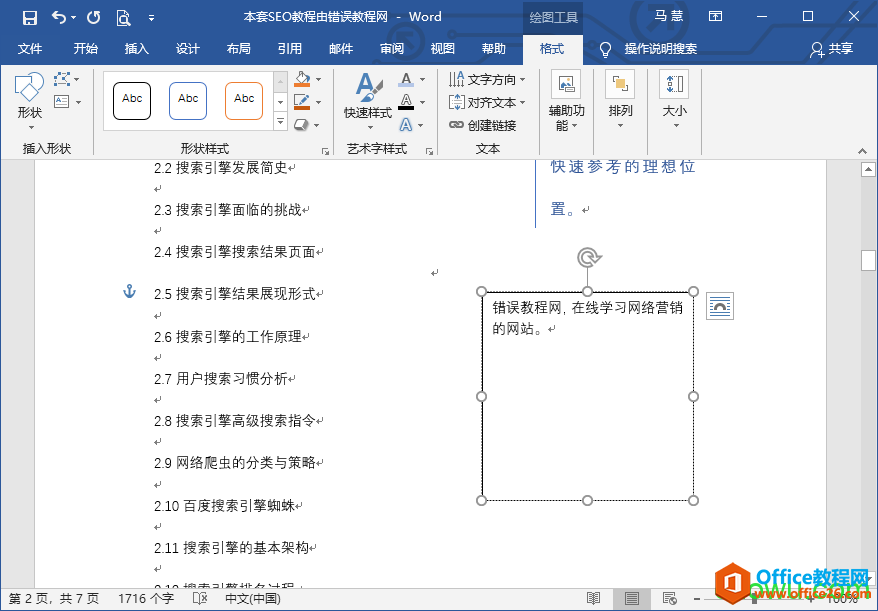Open the shape fill color dropdown
Screen dimensions: 878x611
(319, 80)
